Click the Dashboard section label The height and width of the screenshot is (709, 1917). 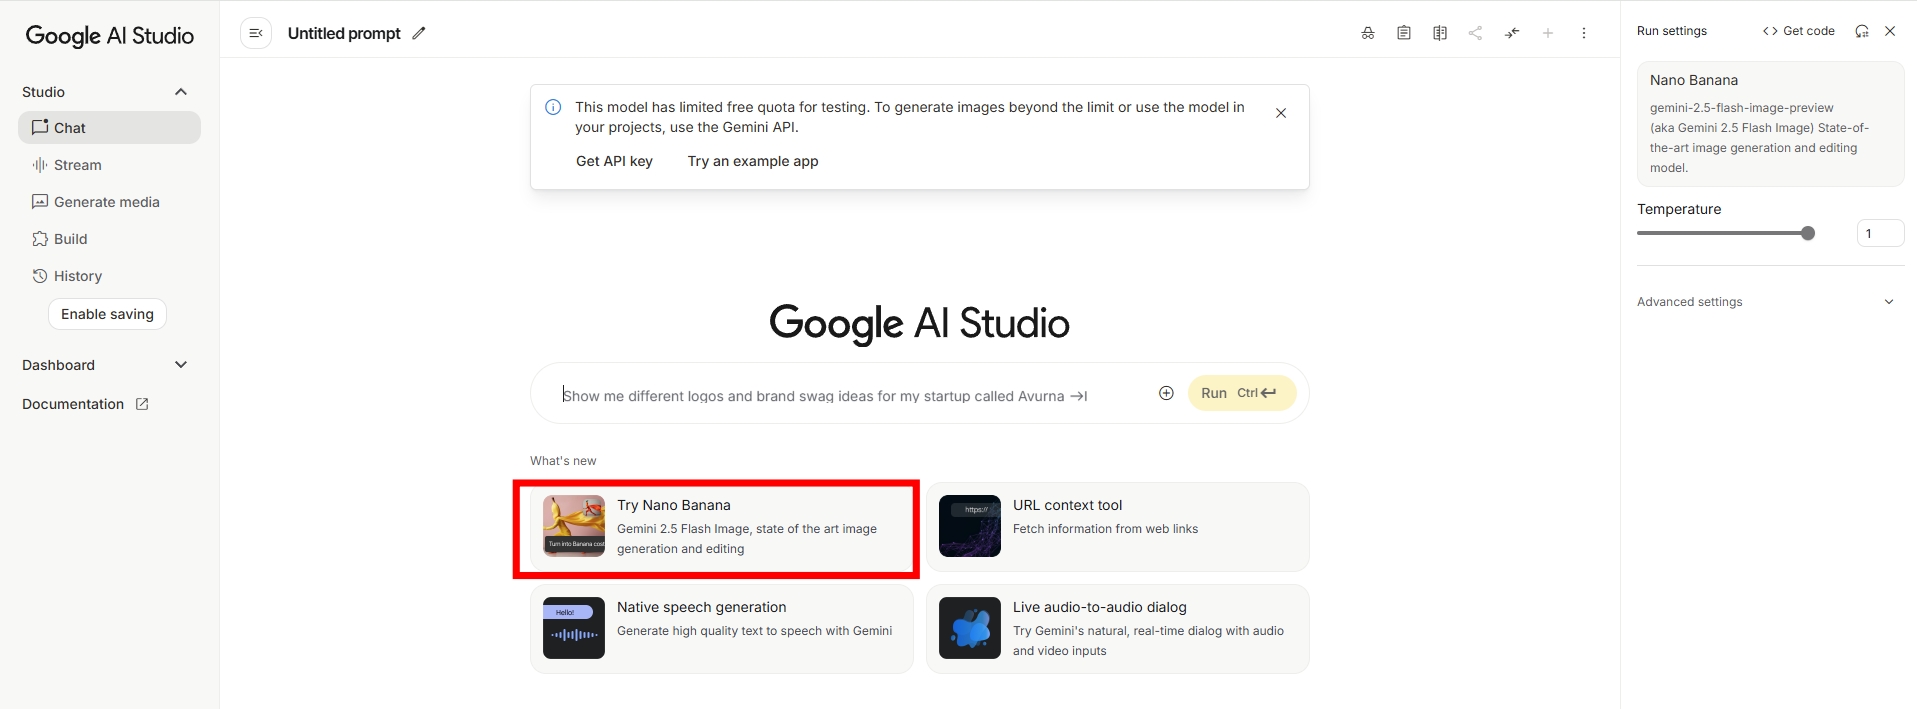(x=58, y=365)
